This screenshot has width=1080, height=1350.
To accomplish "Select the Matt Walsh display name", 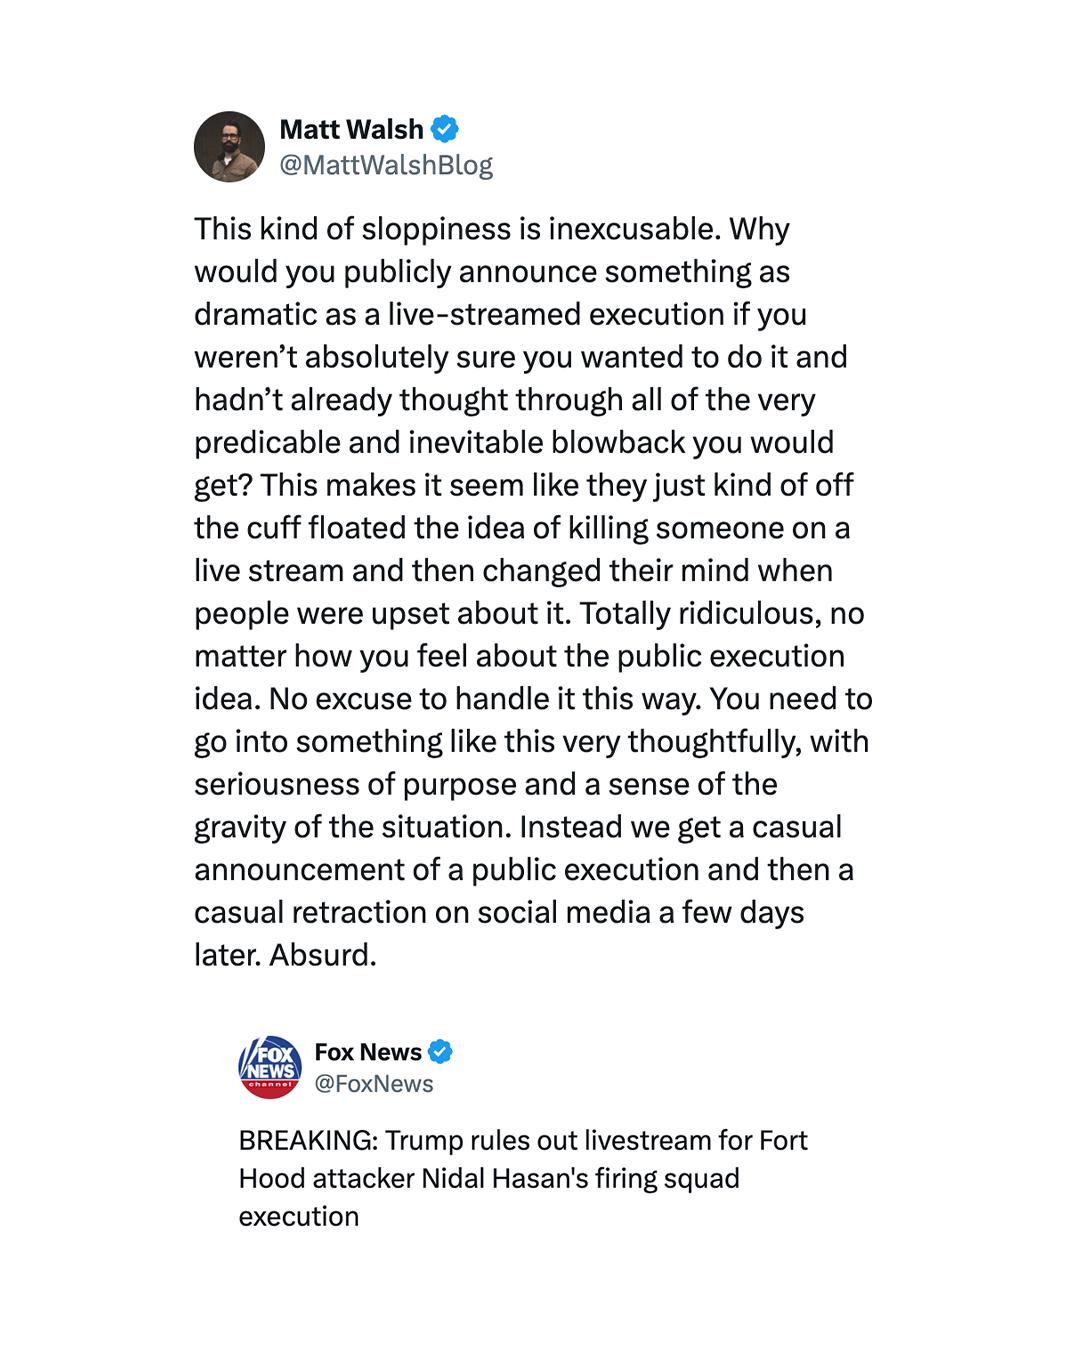I will pyautogui.click(x=352, y=129).
